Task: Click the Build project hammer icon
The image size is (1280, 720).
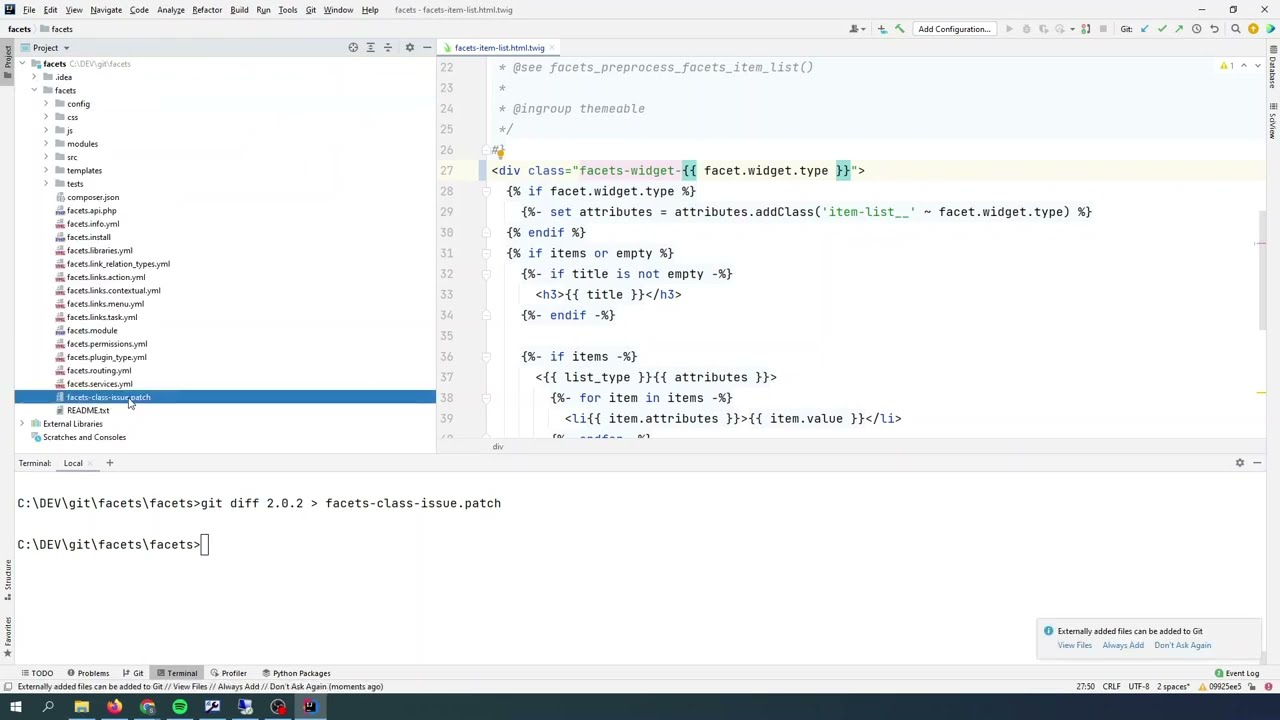Action: click(x=899, y=29)
